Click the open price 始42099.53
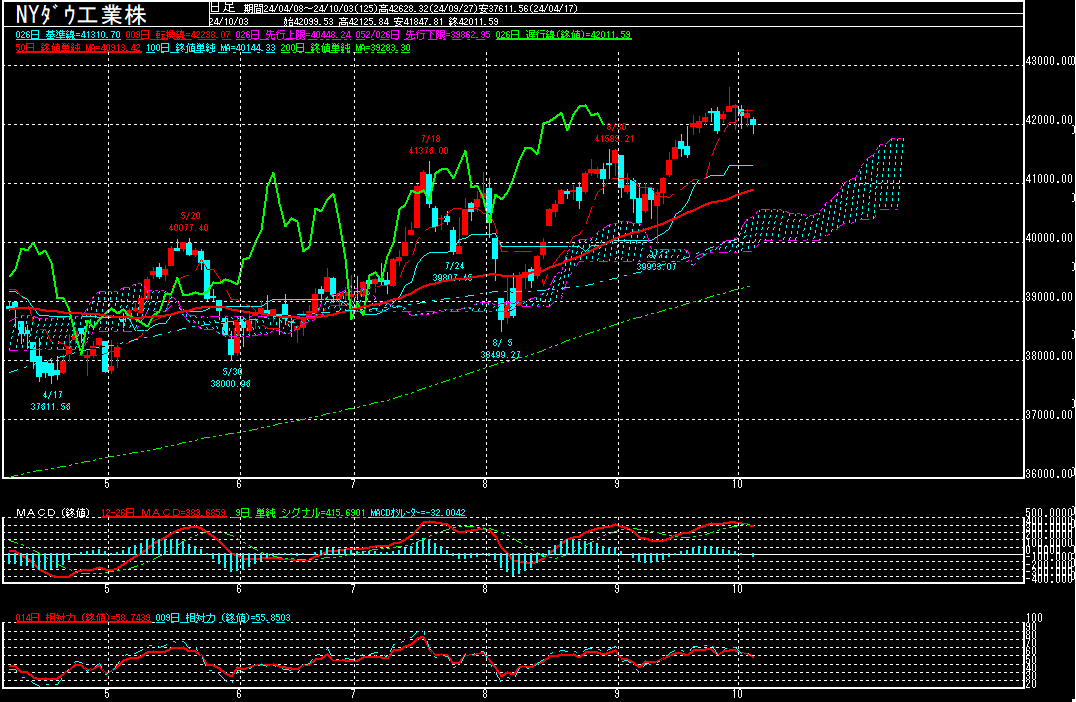The height and width of the screenshot is (702, 1076). pos(310,21)
